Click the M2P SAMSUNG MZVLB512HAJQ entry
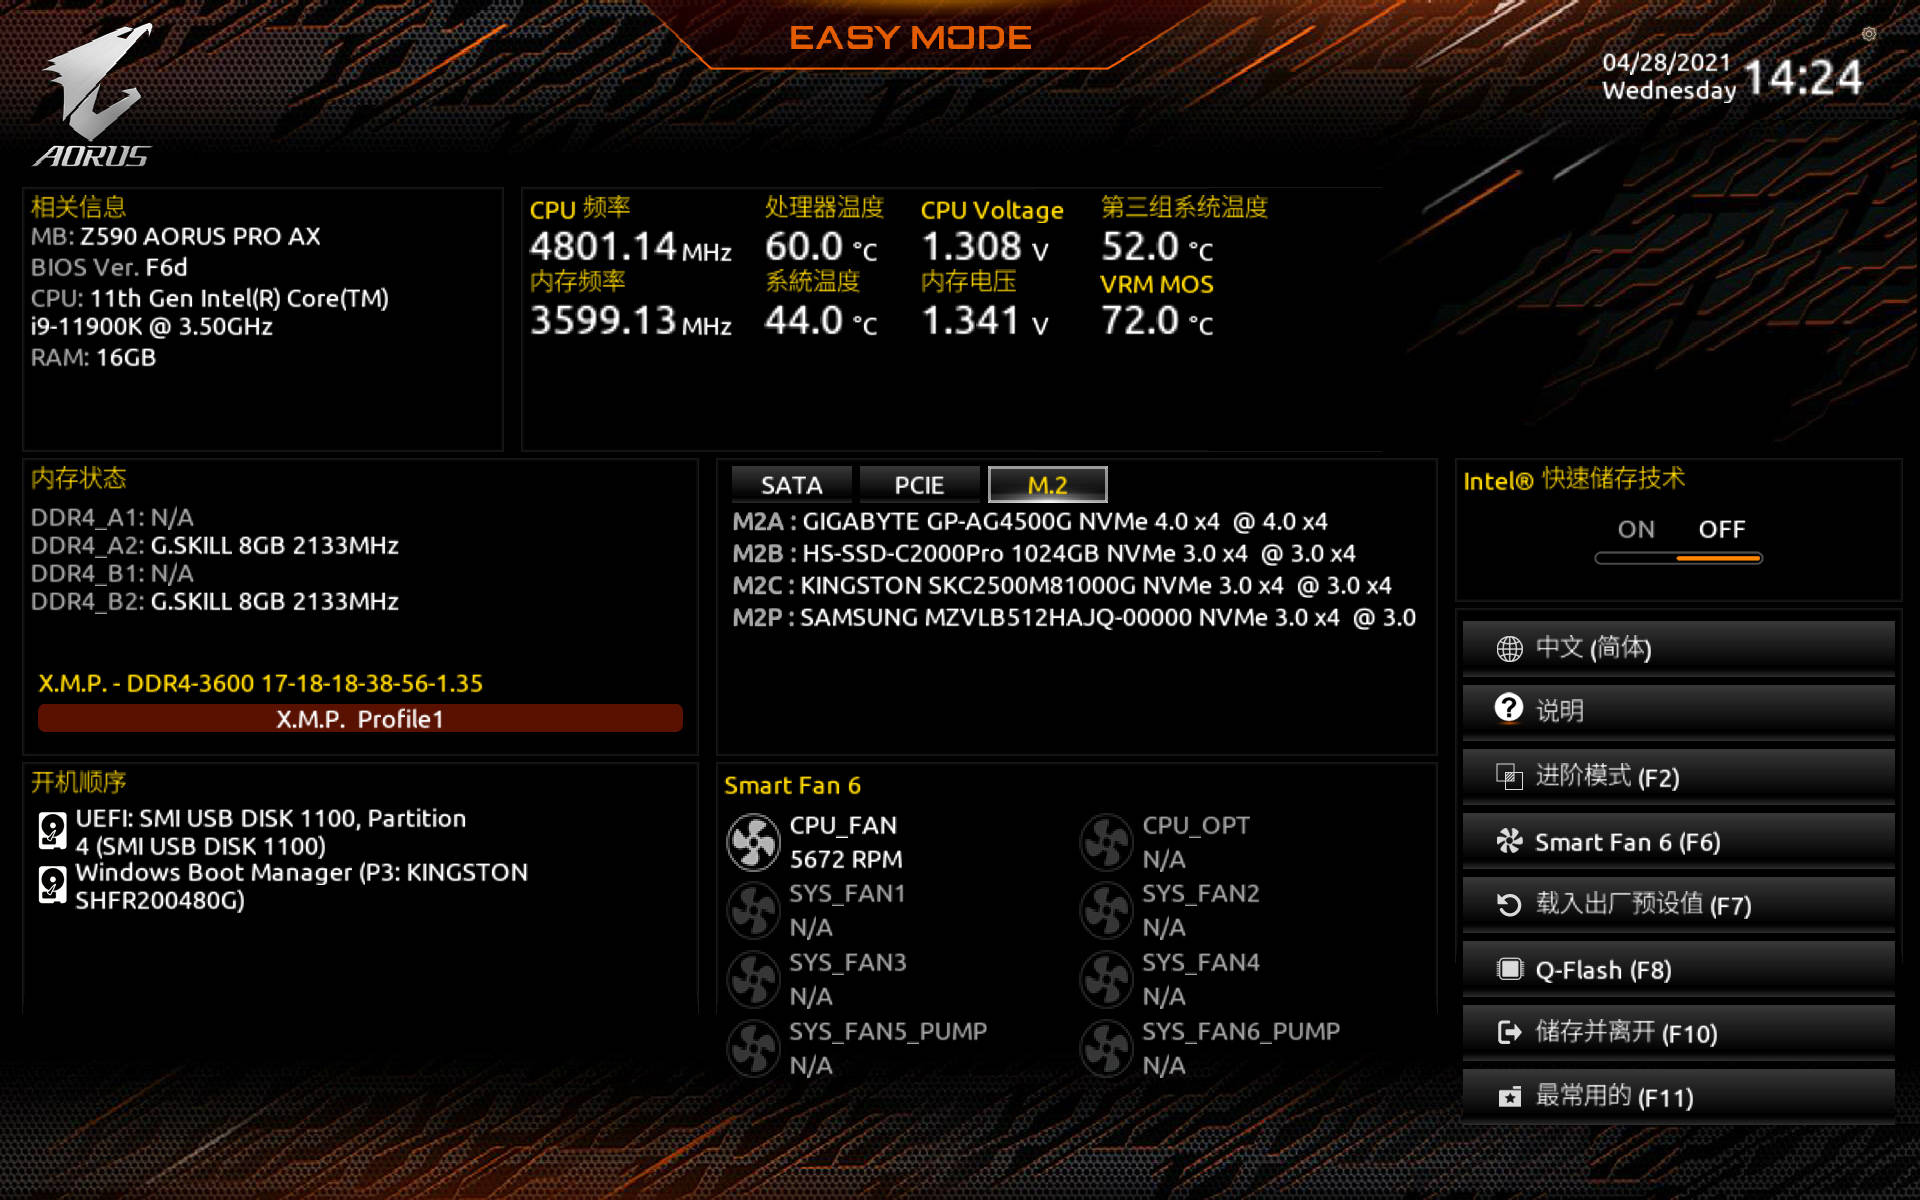 coord(1074,617)
